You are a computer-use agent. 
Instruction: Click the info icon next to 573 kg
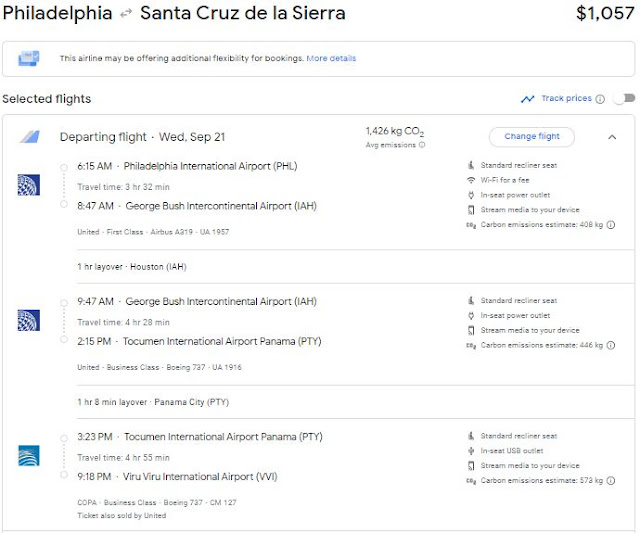(610, 481)
